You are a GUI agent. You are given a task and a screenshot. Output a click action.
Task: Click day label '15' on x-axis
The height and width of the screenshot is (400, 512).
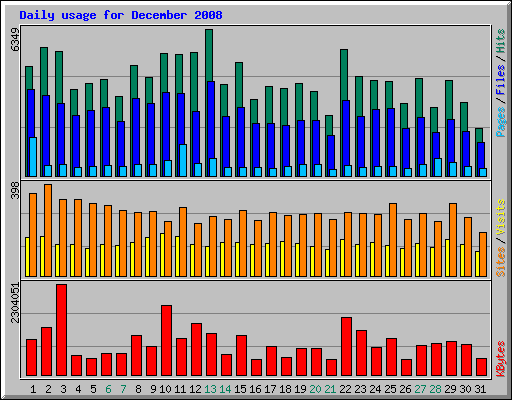click(240, 389)
